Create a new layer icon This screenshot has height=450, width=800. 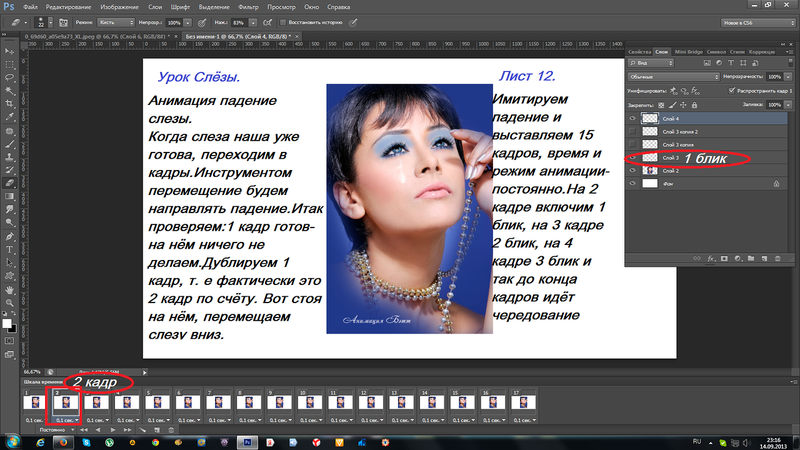coord(764,259)
